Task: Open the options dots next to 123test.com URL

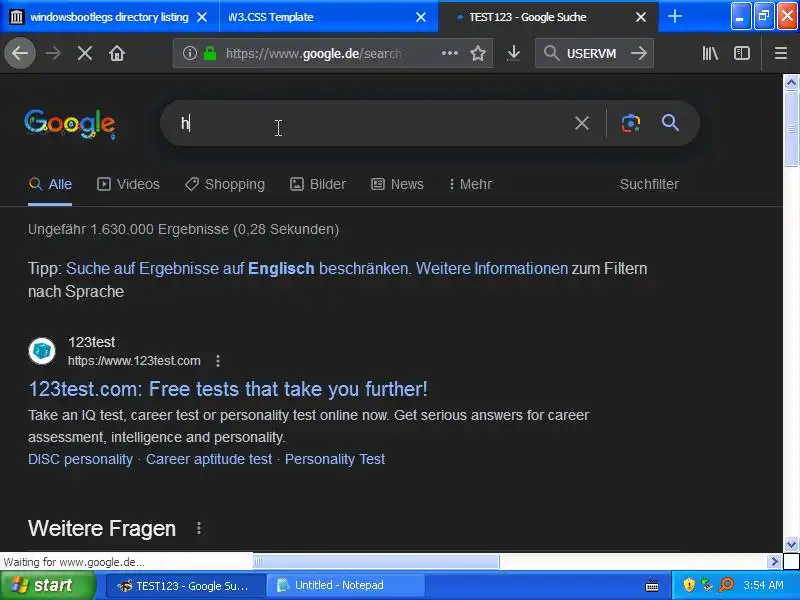Action: [218, 361]
